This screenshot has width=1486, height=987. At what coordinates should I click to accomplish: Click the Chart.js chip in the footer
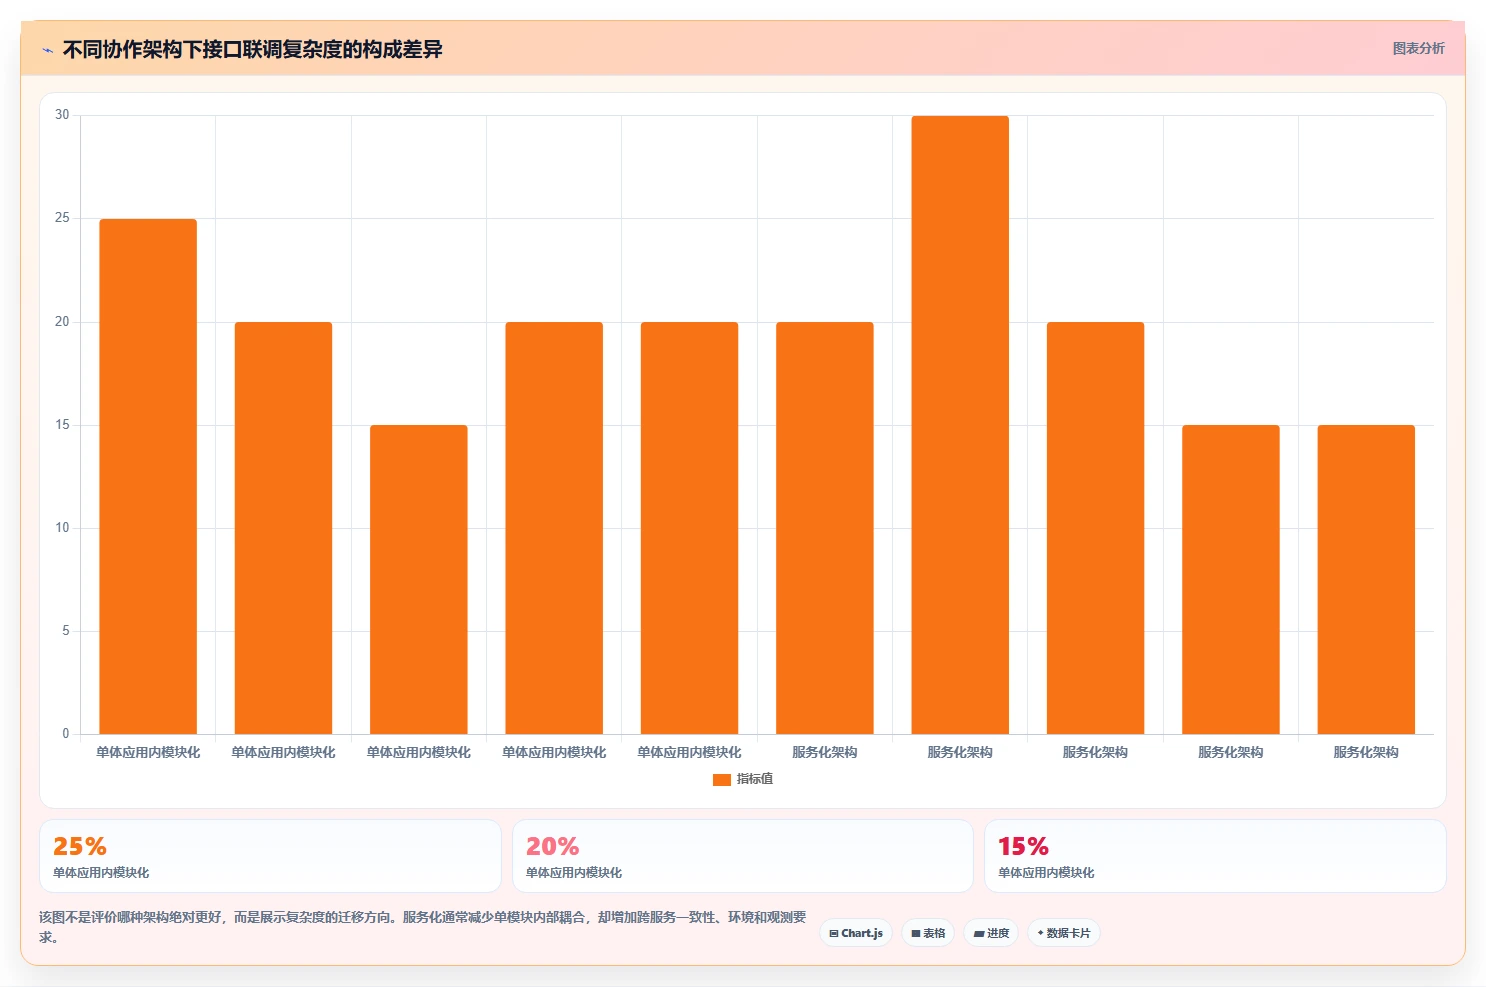pyautogui.click(x=856, y=933)
